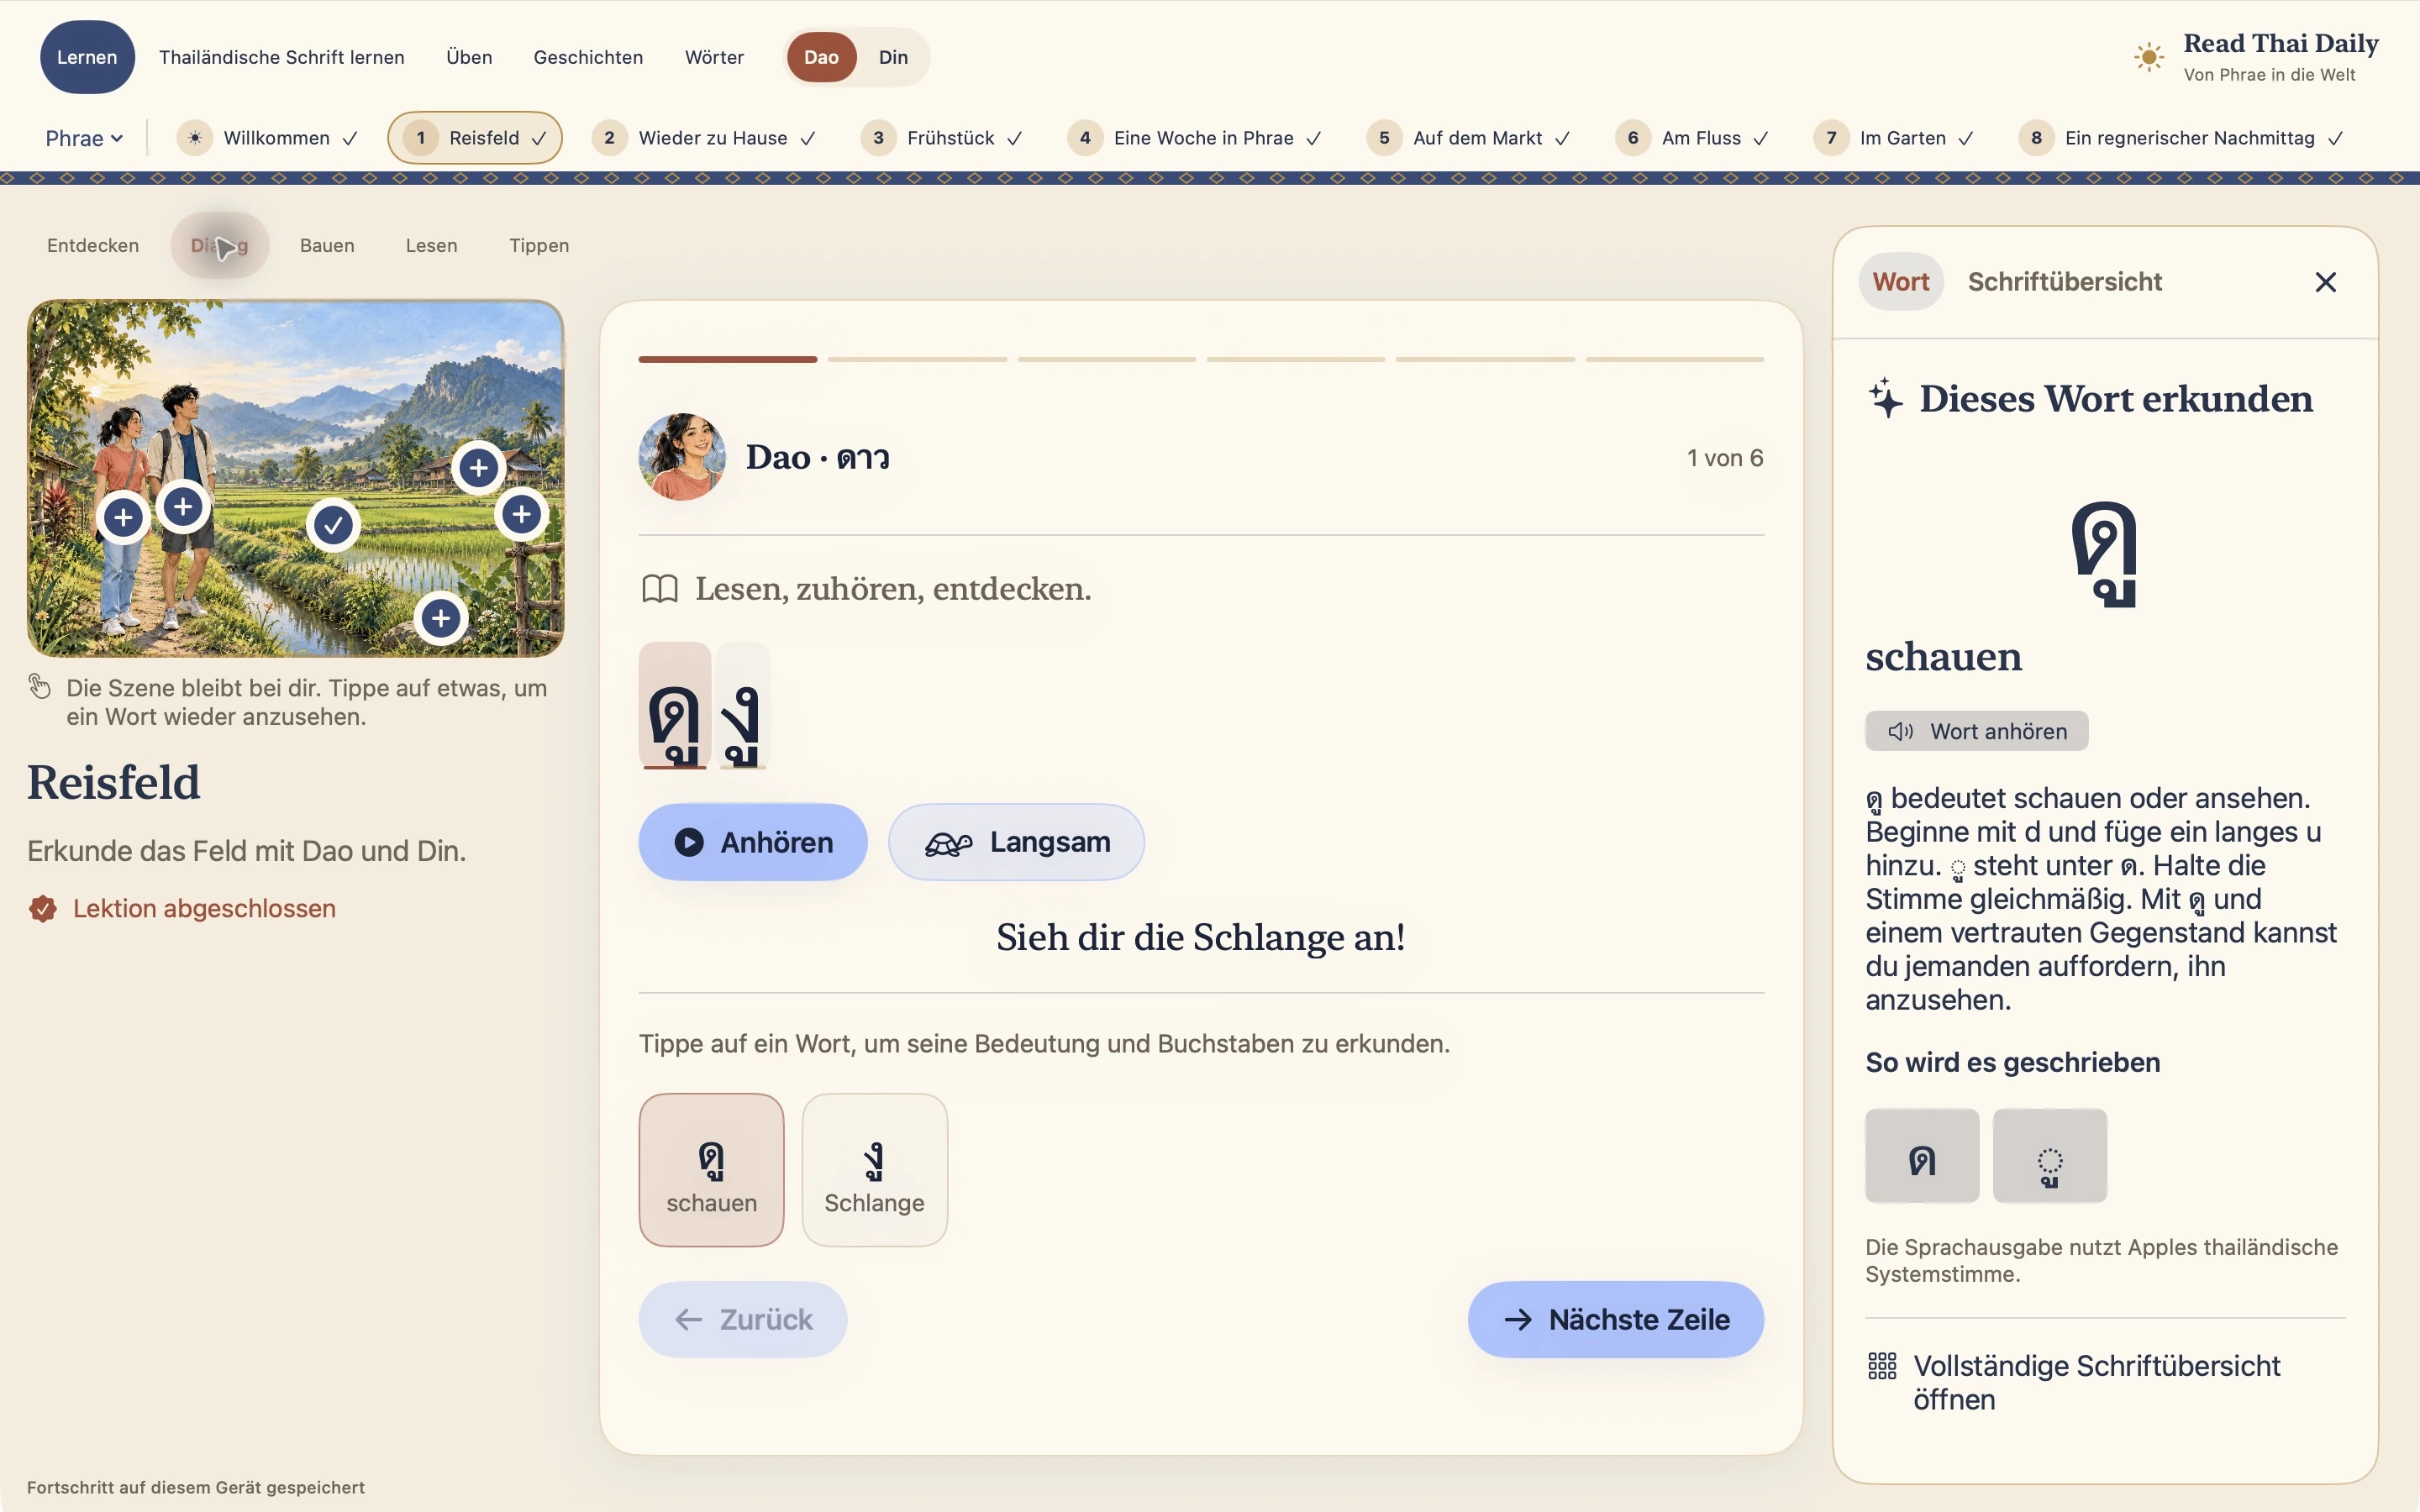Open the Willkommen chapter
The width and height of the screenshot is (2420, 1512).
(x=268, y=138)
